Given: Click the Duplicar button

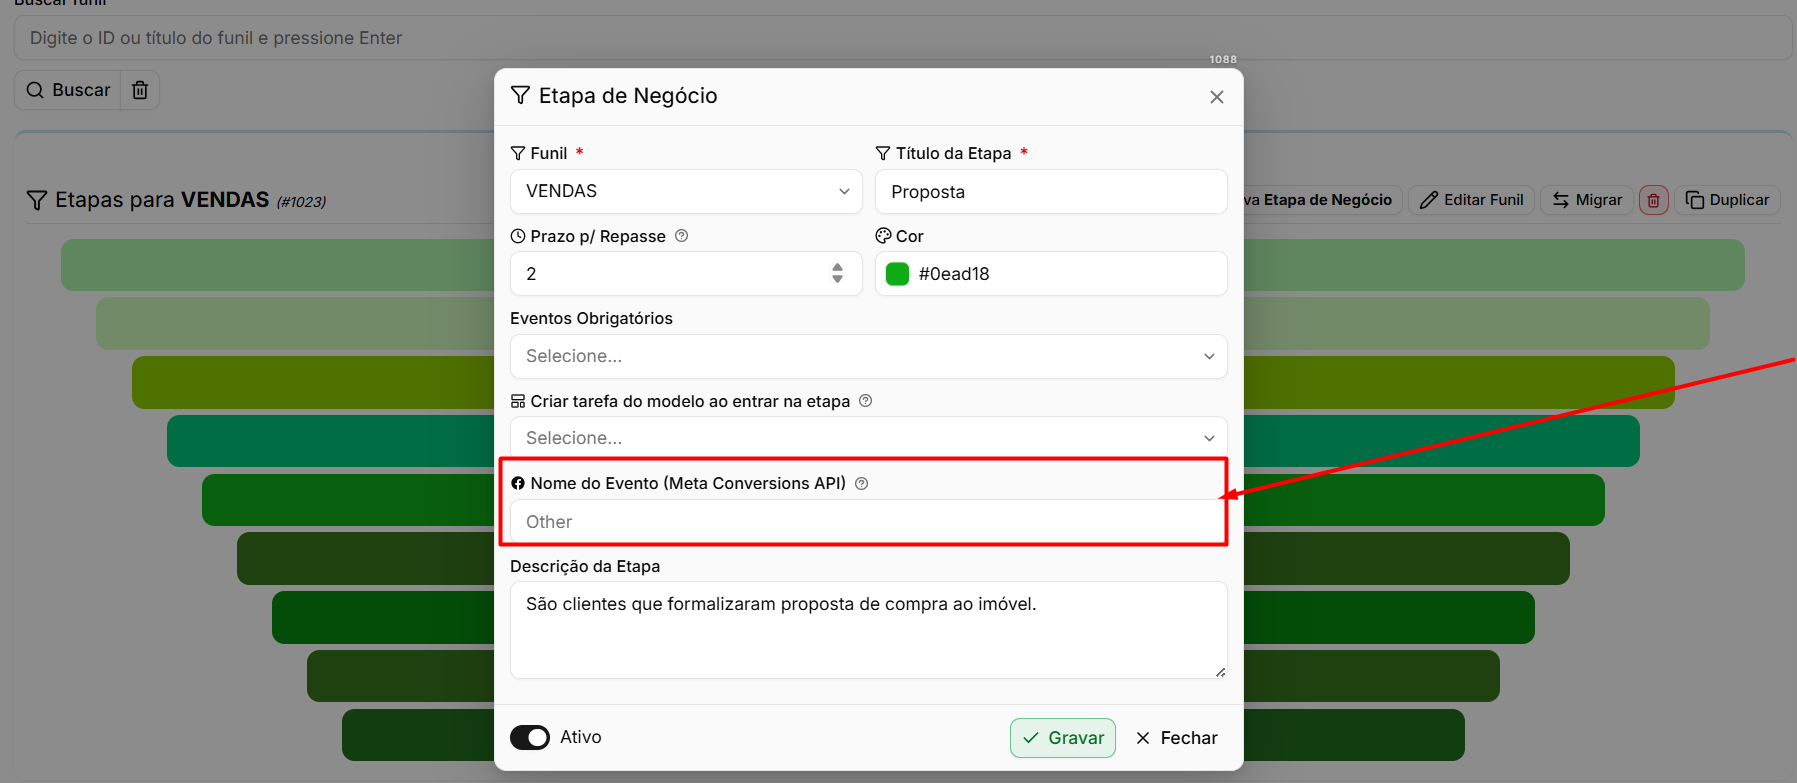Looking at the screenshot, I should coord(1727,200).
